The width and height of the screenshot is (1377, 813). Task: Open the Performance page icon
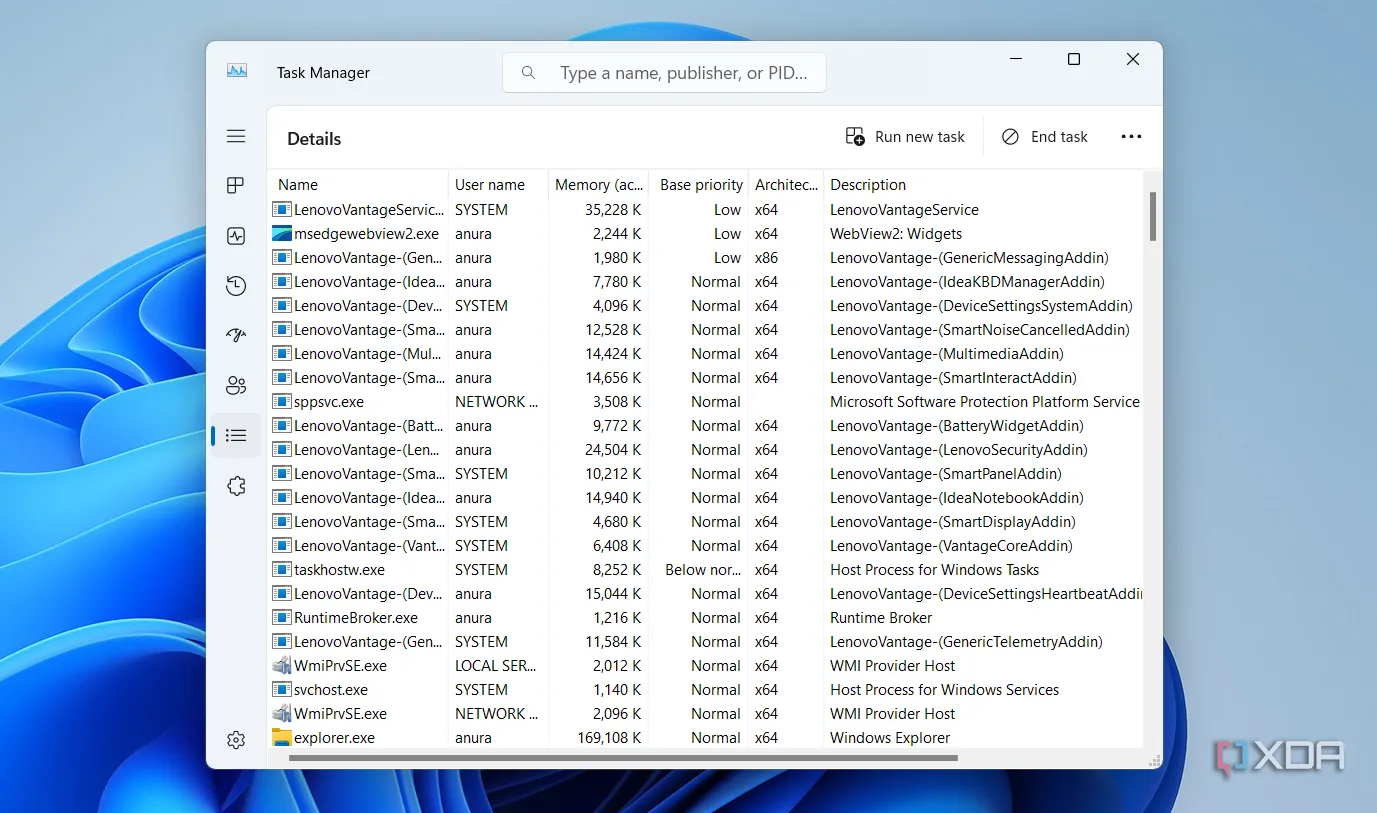tap(236, 237)
